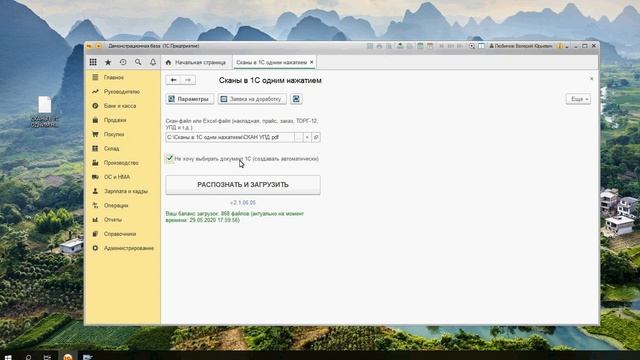Viewport: 640px width, 360px height.
Task: Open the search magnifier icon in tools panel
Action: [x=138, y=62]
